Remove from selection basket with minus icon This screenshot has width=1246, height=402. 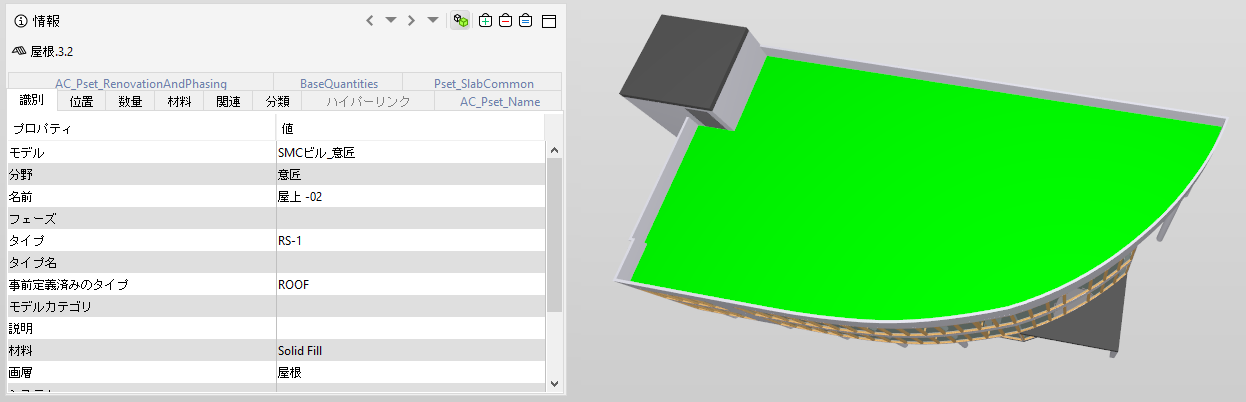pos(506,20)
